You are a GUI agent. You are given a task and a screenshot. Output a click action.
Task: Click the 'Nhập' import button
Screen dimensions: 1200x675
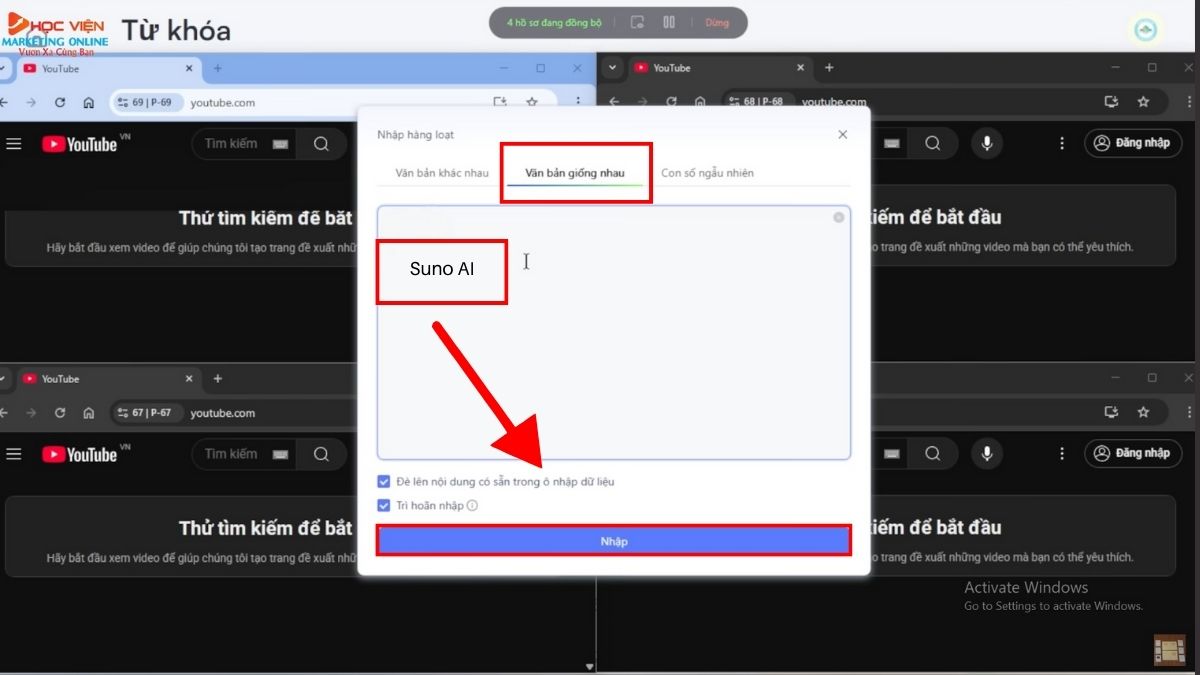pos(613,540)
